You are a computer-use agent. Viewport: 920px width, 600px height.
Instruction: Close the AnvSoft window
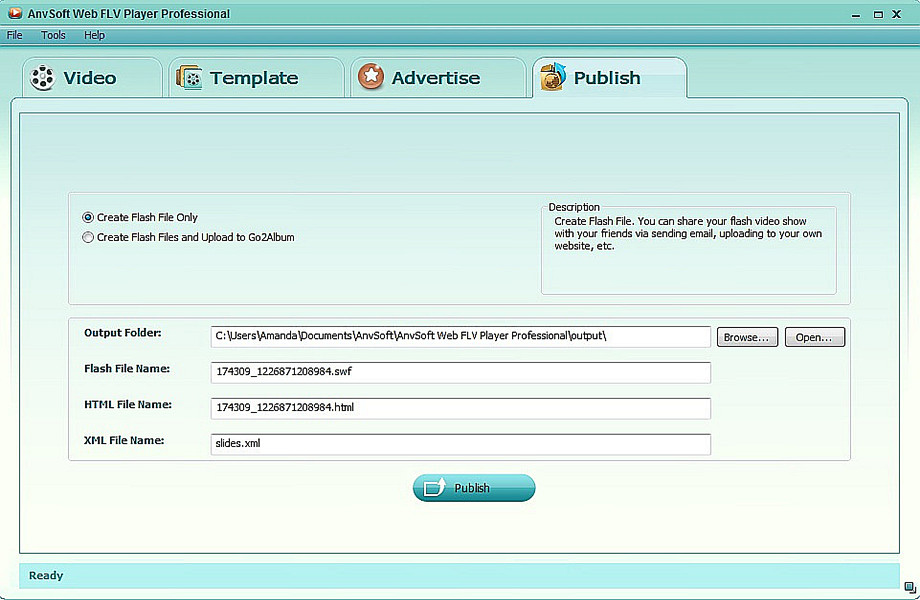[x=897, y=14]
